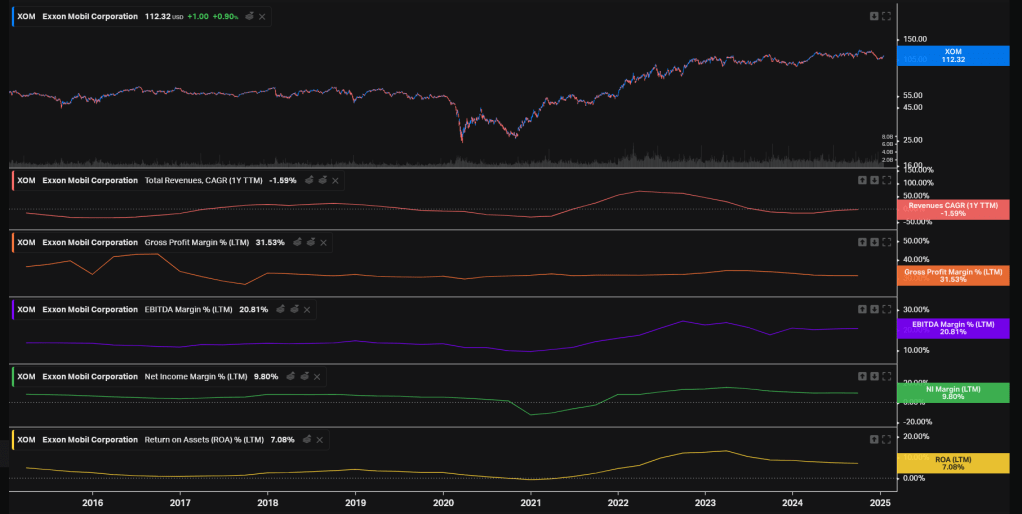Move Net Income Margin pane up

point(862,376)
